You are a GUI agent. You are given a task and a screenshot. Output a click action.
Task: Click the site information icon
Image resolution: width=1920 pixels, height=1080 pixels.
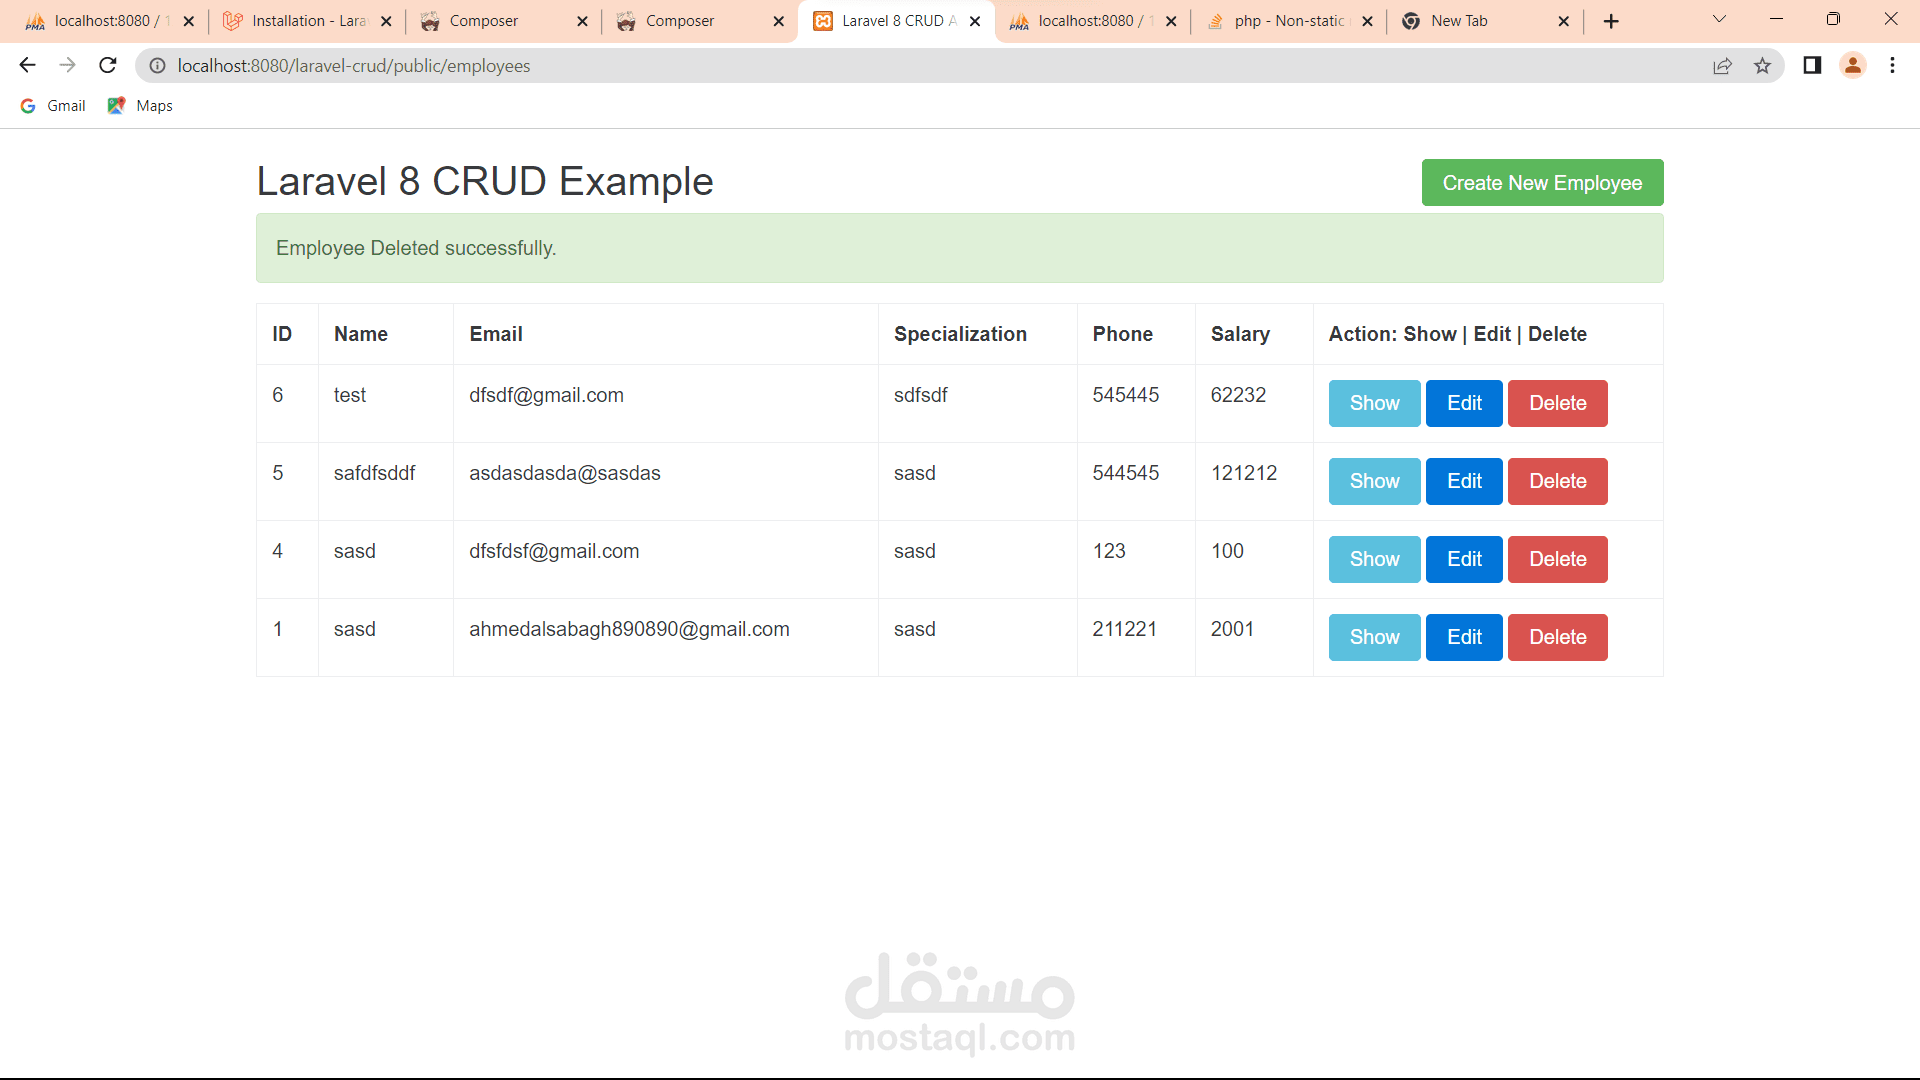(157, 66)
